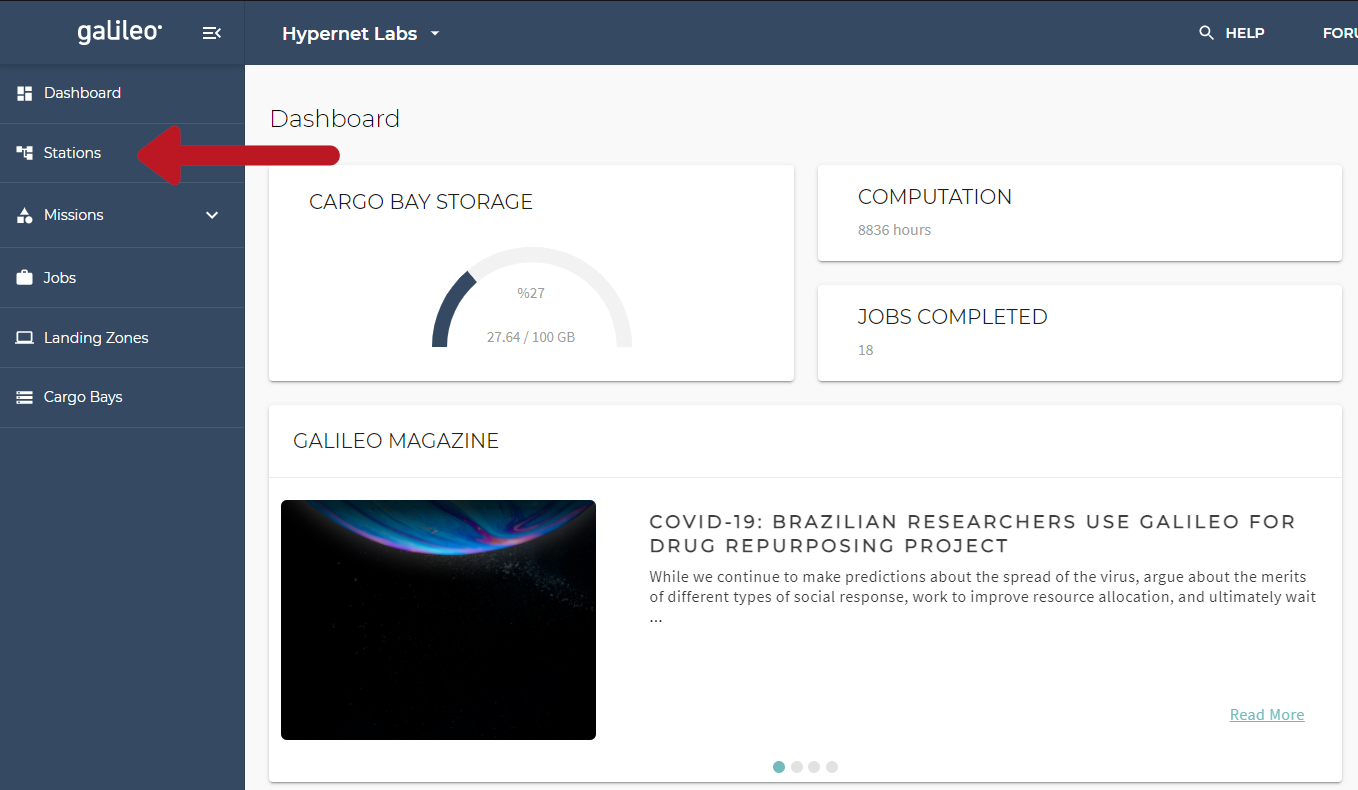Viewport: 1358px width, 790px height.
Task: Click the article excerpt paragraph text
Action: pyautogui.click(x=983, y=597)
